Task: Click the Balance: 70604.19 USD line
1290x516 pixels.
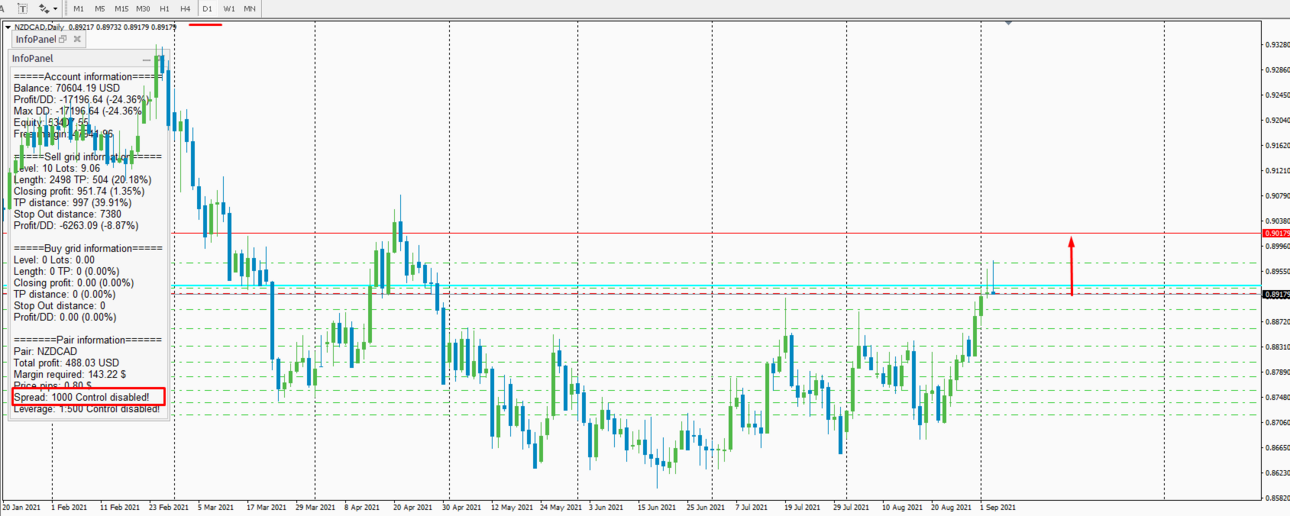Action: pos(66,88)
